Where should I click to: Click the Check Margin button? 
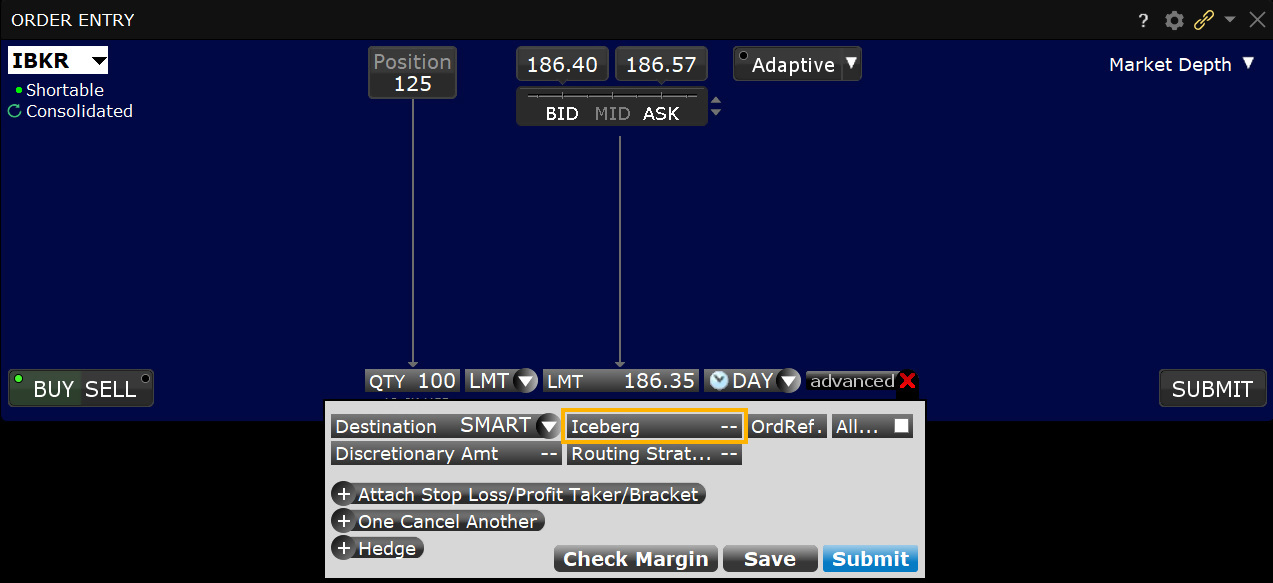click(635, 559)
